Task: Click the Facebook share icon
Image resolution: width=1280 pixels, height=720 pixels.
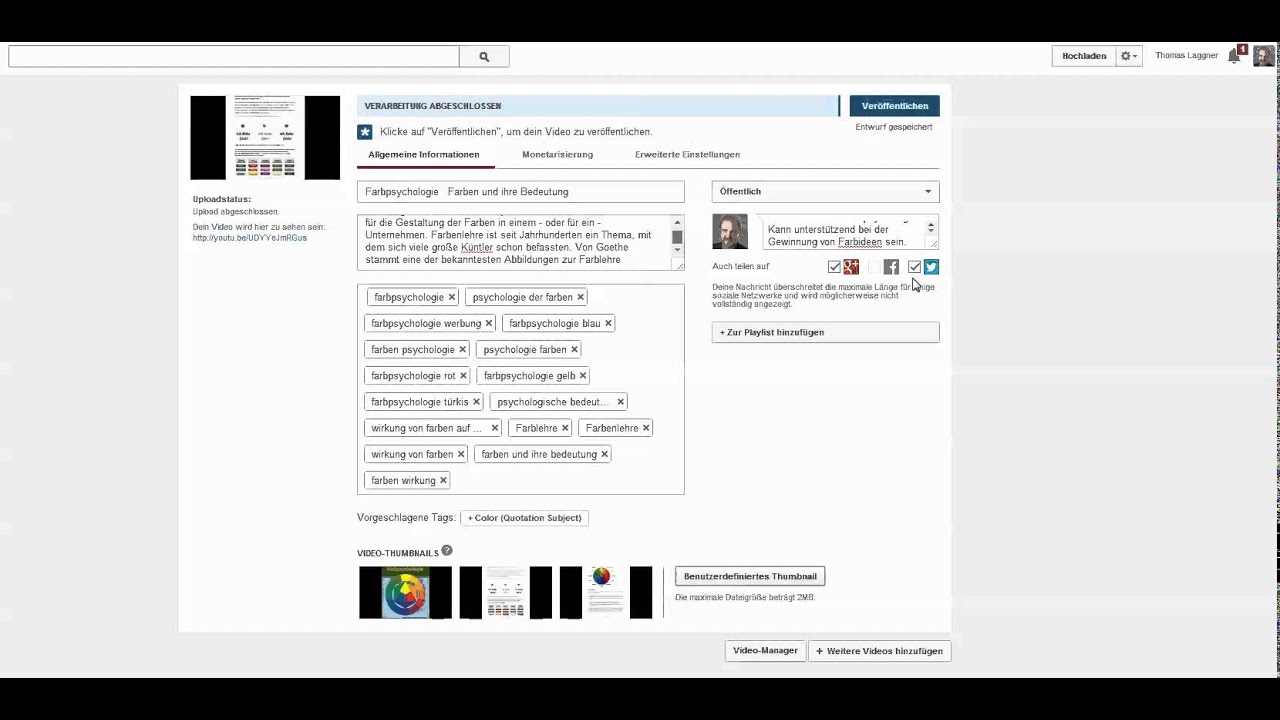Action: 891,267
